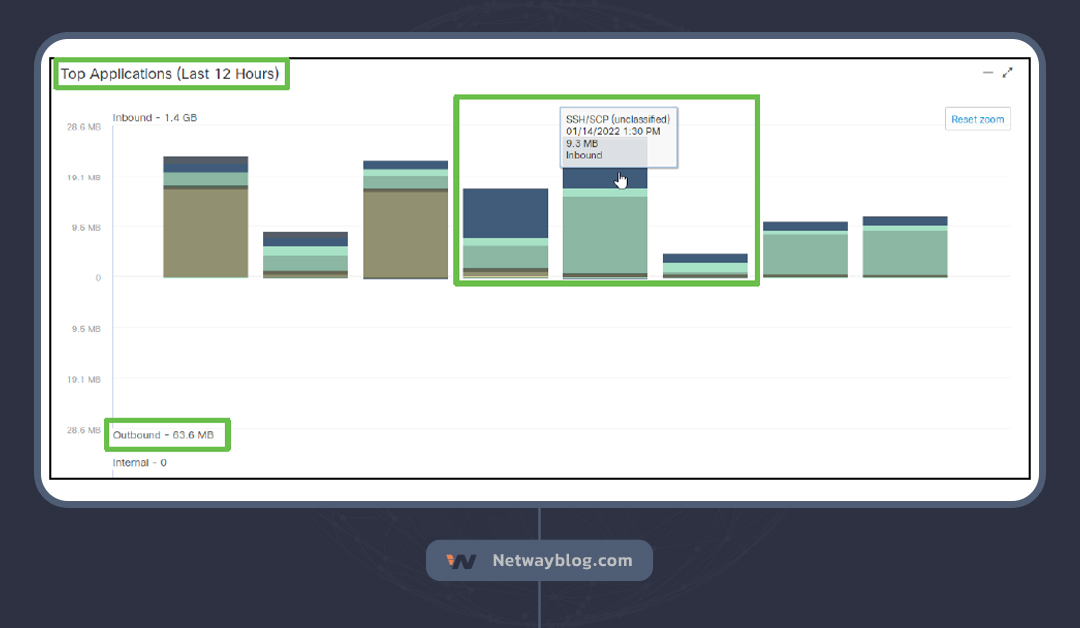Viewport: 1080px width, 628px height.
Task: Click the dark blue top of the eighth bar
Action: pos(905,221)
